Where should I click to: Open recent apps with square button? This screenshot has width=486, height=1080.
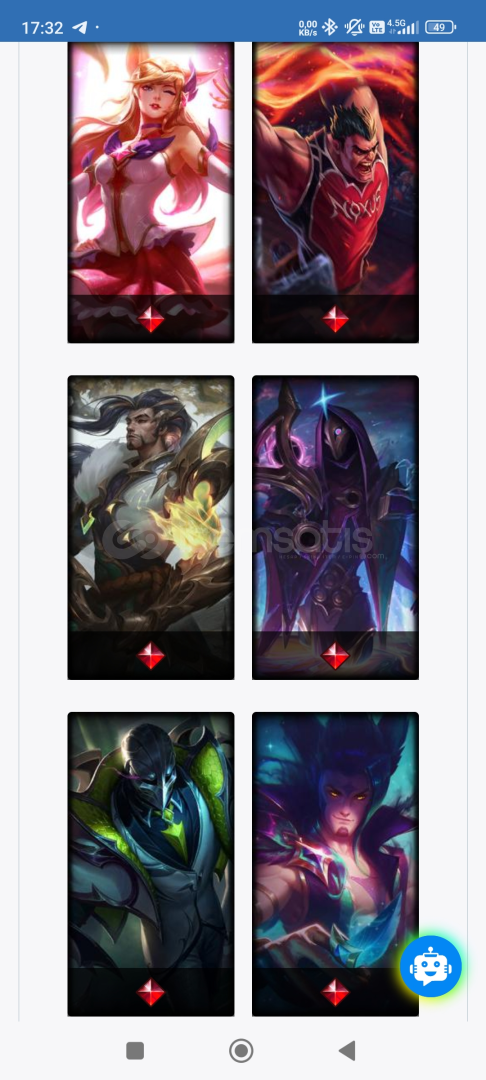[x=135, y=1050]
